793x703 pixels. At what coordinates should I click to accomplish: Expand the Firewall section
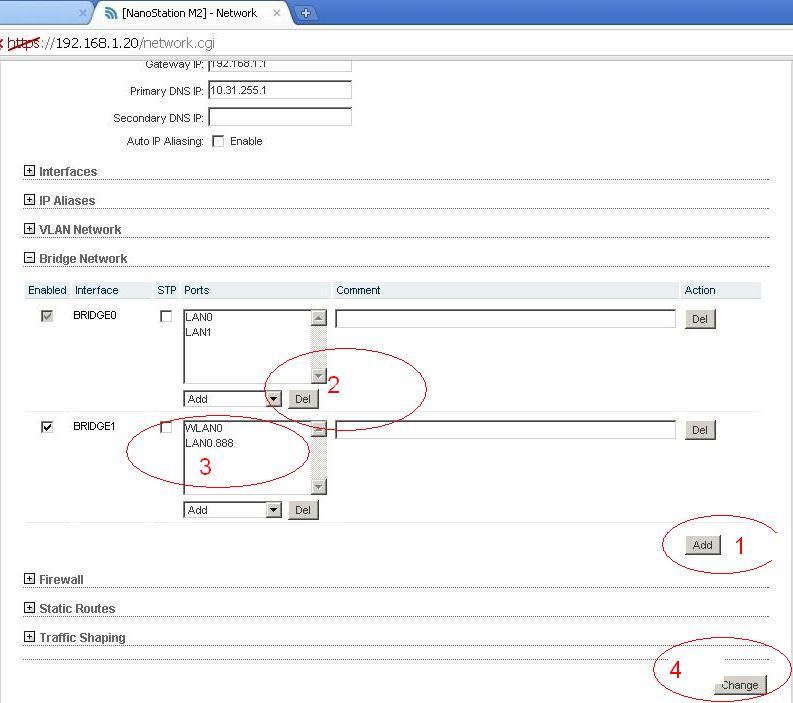29,579
